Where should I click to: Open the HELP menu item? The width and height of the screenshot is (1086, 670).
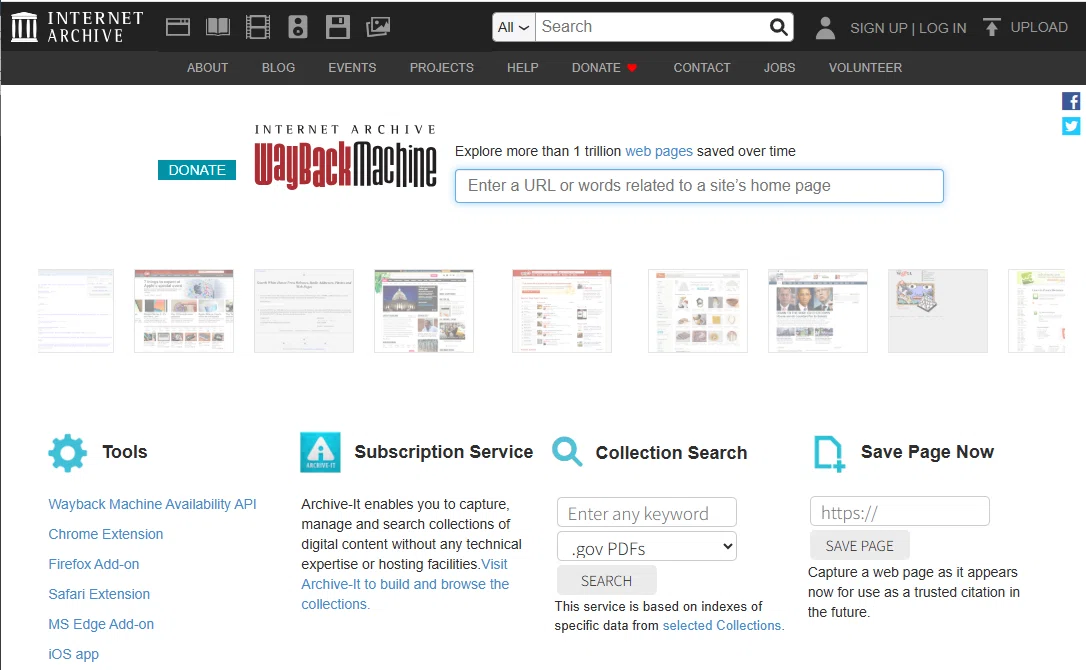522,68
